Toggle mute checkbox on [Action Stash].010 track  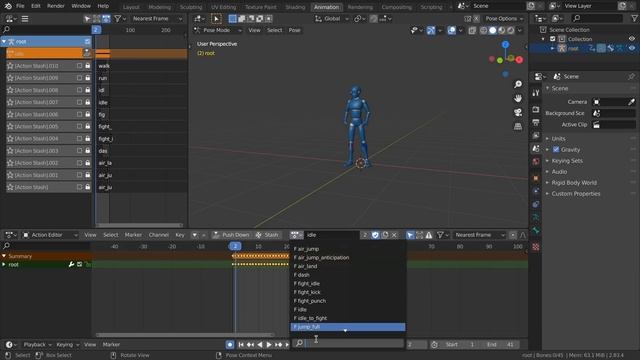pyautogui.click(x=79, y=66)
